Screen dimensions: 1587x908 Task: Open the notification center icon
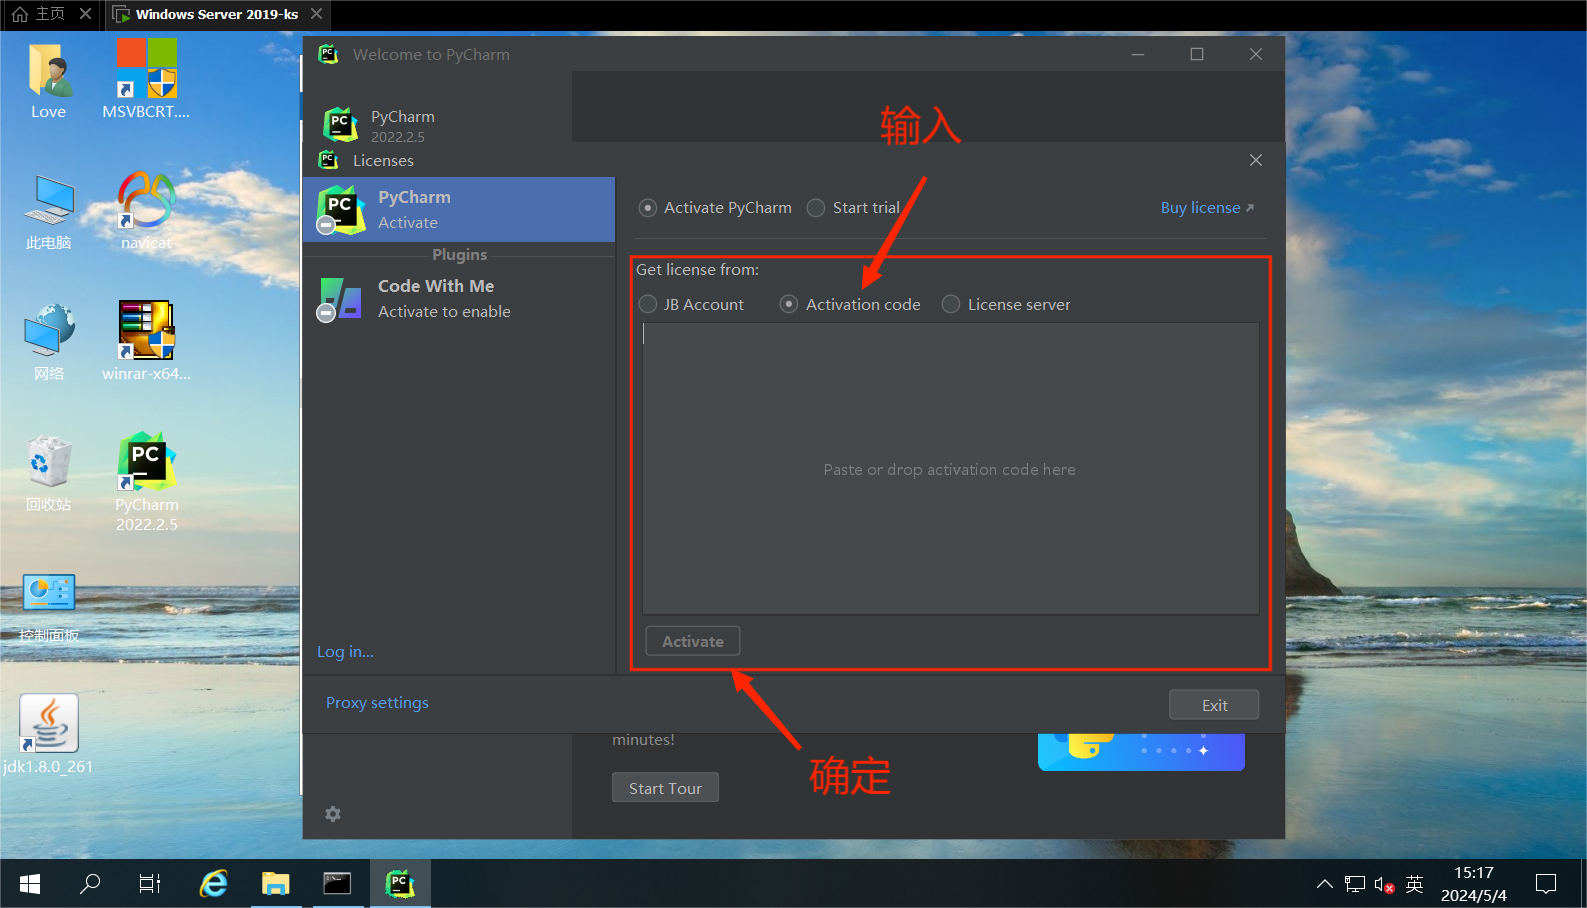coord(1546,884)
